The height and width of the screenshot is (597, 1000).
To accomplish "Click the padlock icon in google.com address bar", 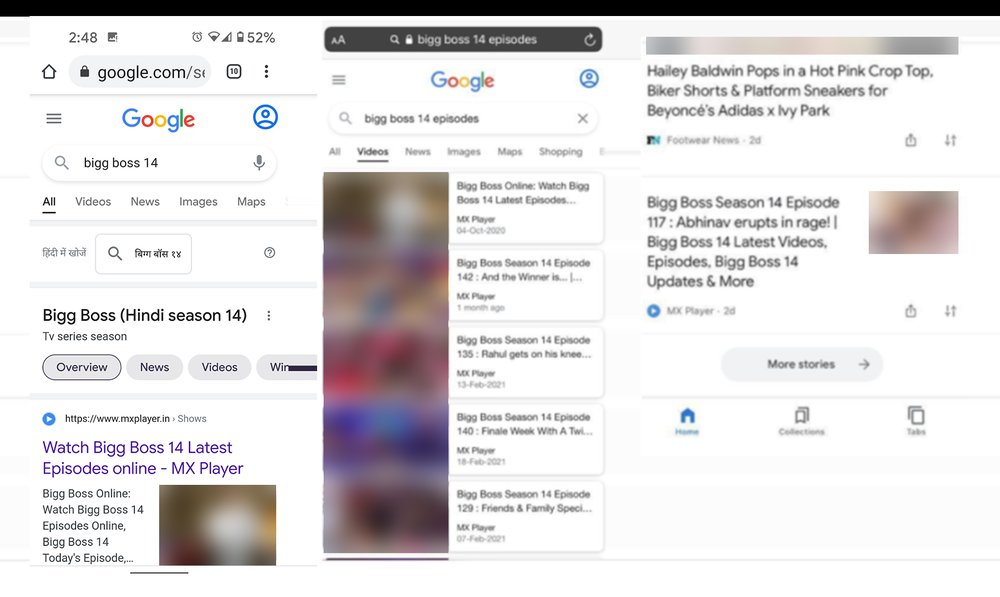I will 84,72.
